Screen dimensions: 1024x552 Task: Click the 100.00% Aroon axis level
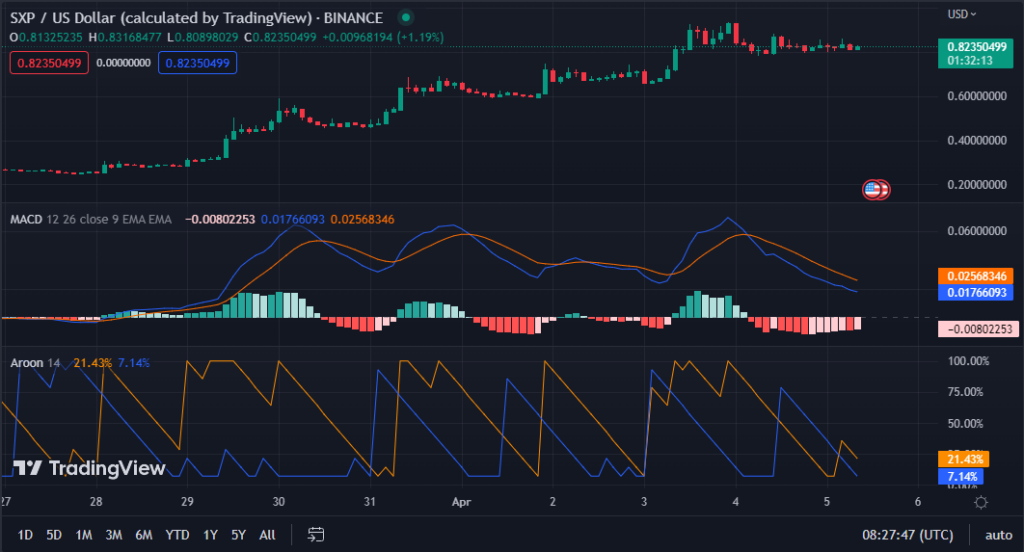[x=968, y=361]
